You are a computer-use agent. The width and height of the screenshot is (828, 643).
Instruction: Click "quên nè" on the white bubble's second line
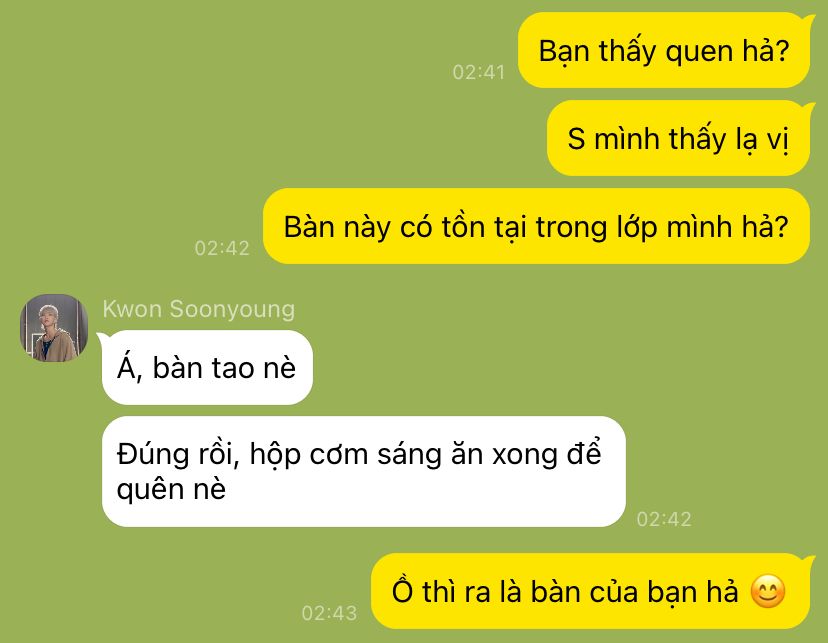pos(171,489)
